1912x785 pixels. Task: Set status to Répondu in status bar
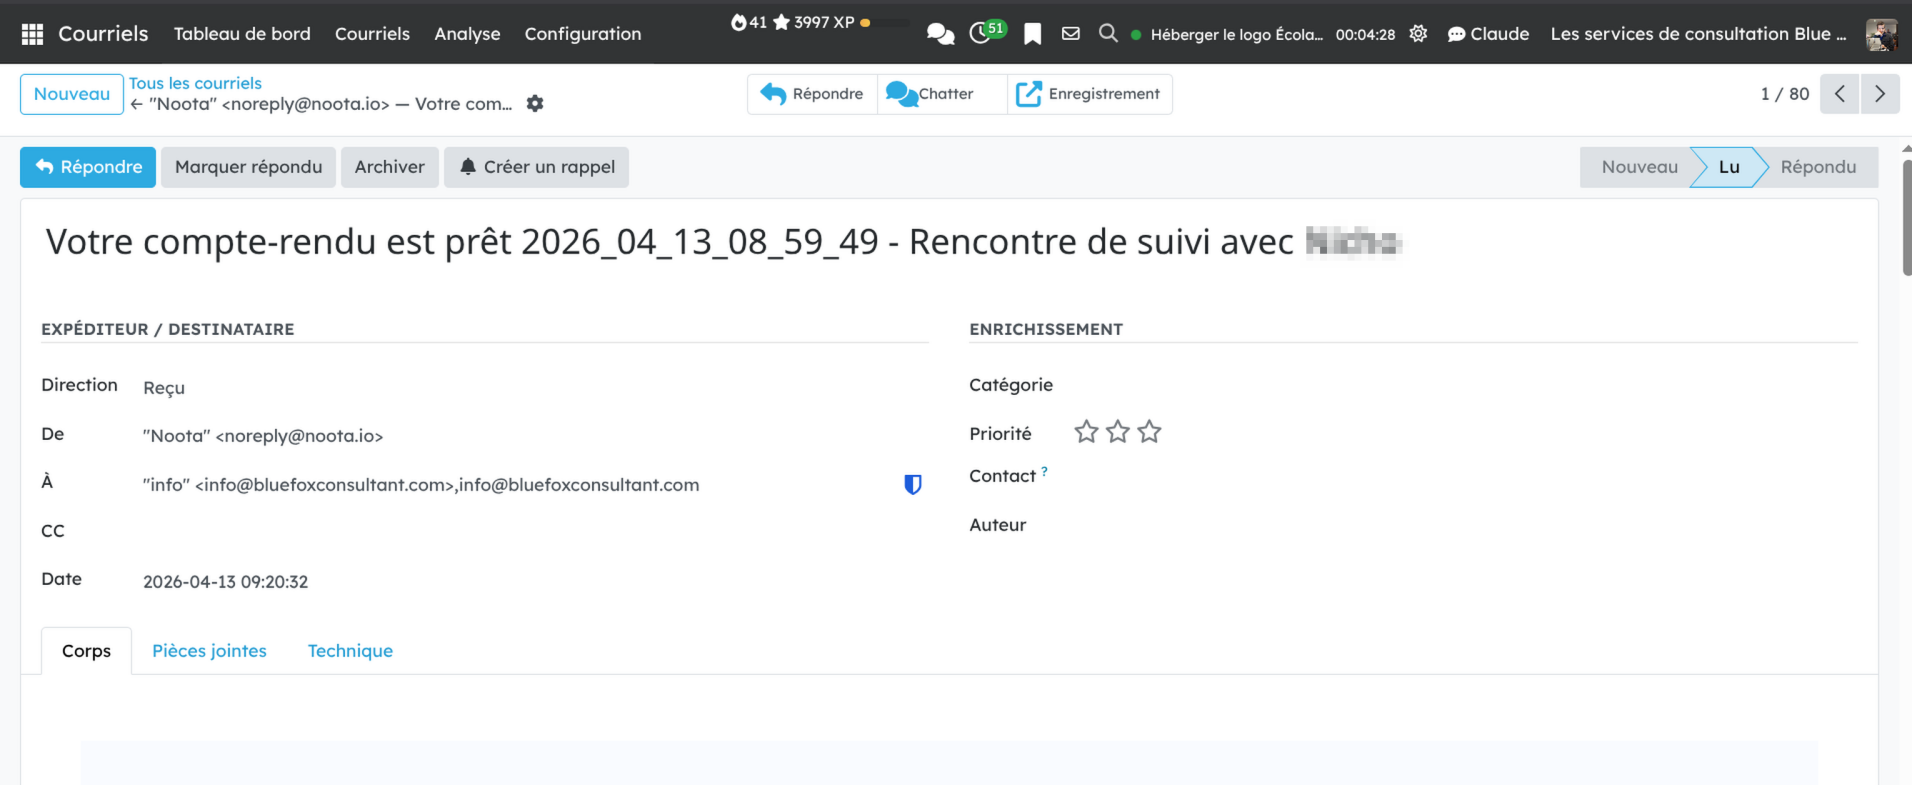[1817, 167]
